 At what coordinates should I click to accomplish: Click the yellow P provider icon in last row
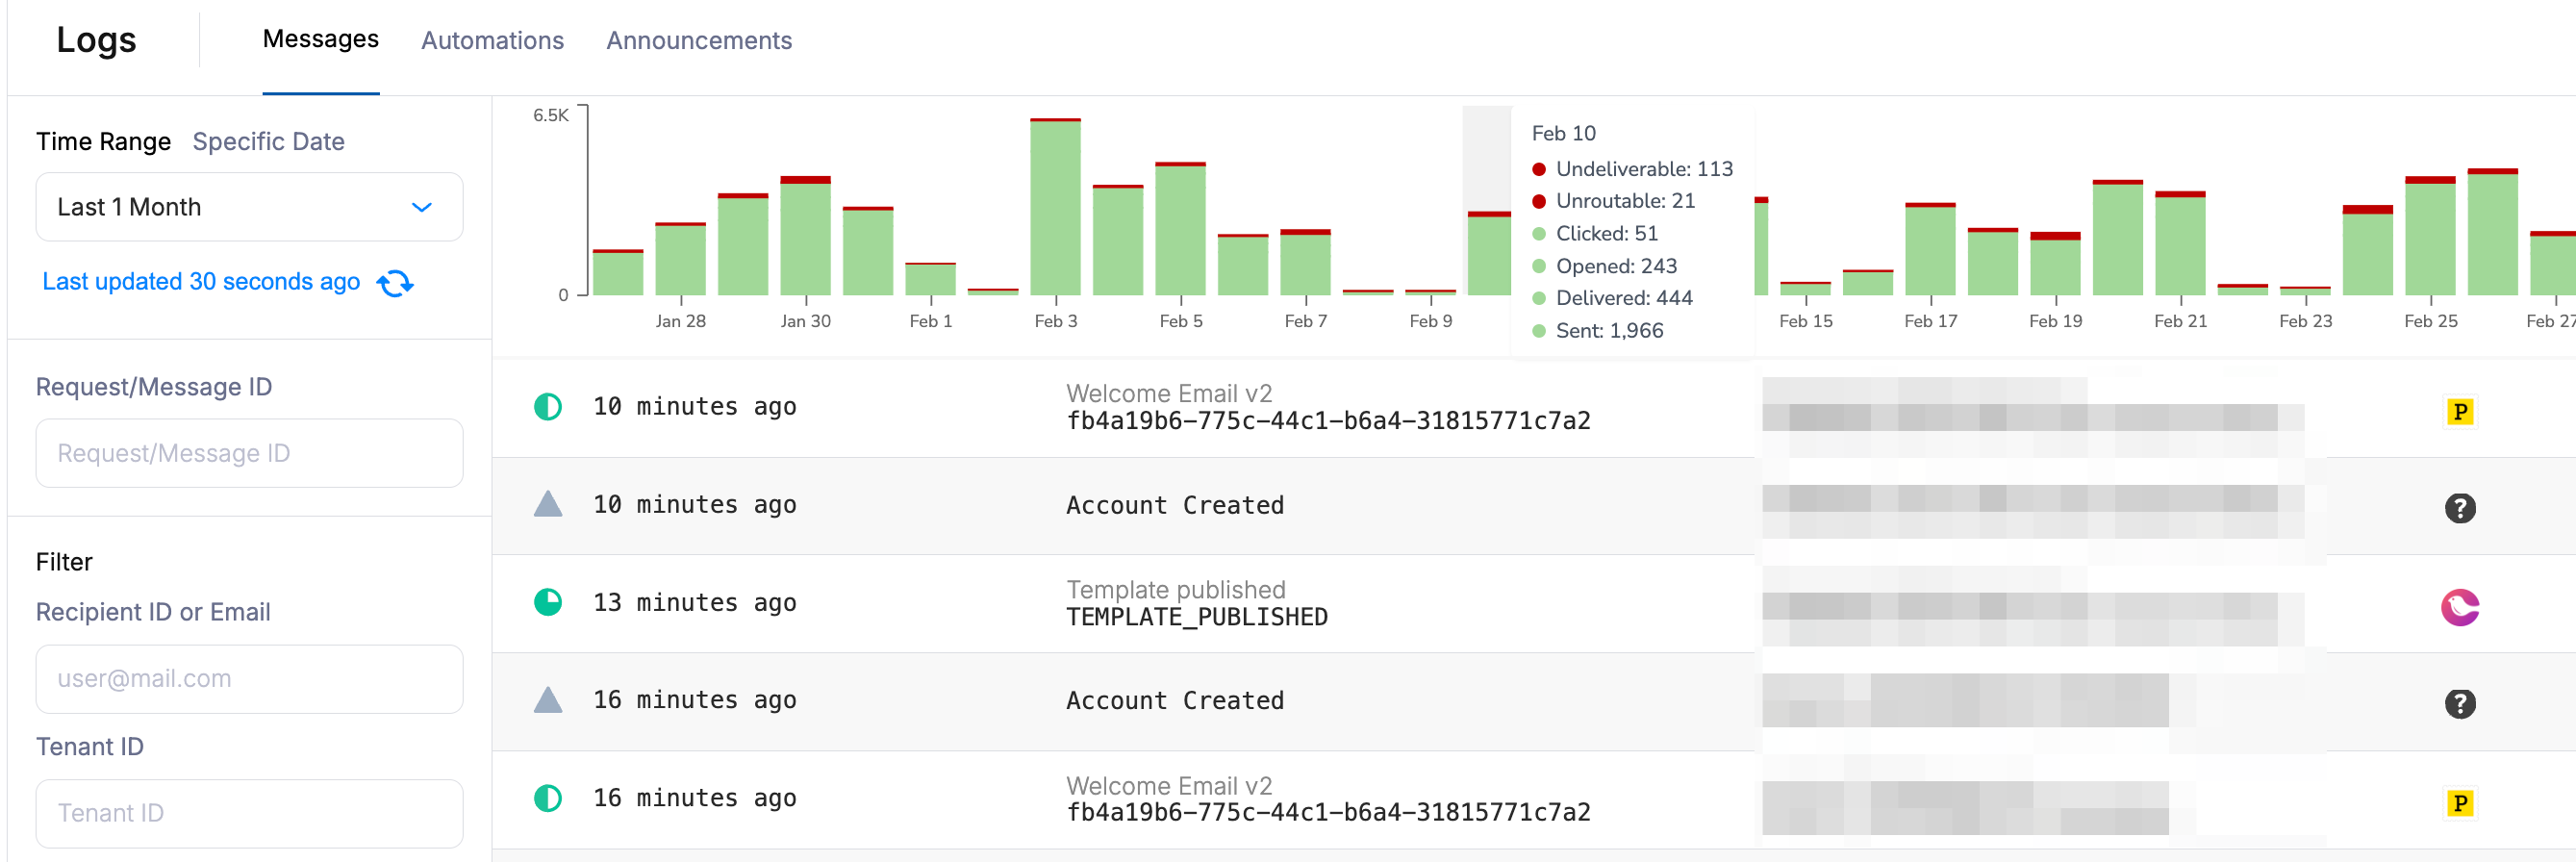[x=2460, y=803]
